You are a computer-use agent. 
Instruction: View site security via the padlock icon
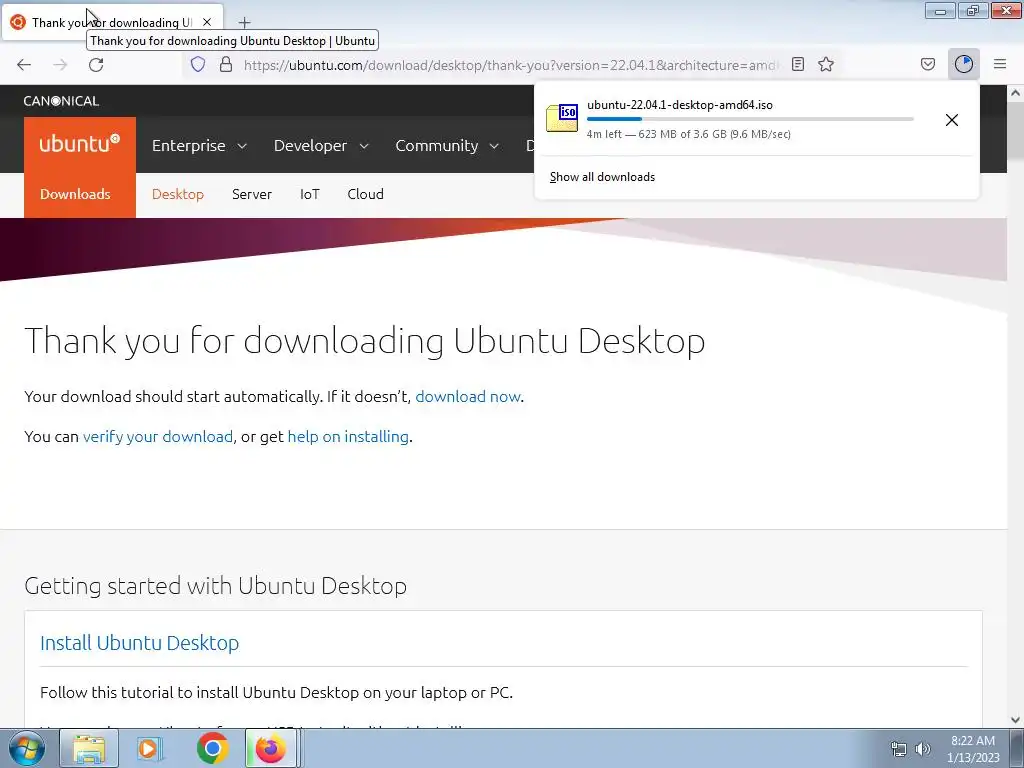tap(226, 64)
